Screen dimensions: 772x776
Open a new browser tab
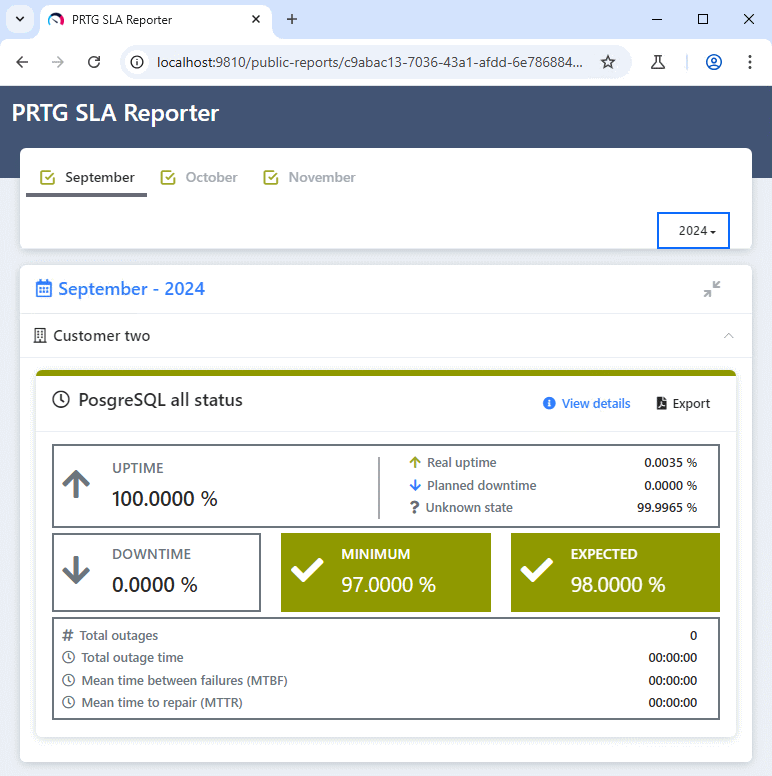pyautogui.click(x=292, y=19)
